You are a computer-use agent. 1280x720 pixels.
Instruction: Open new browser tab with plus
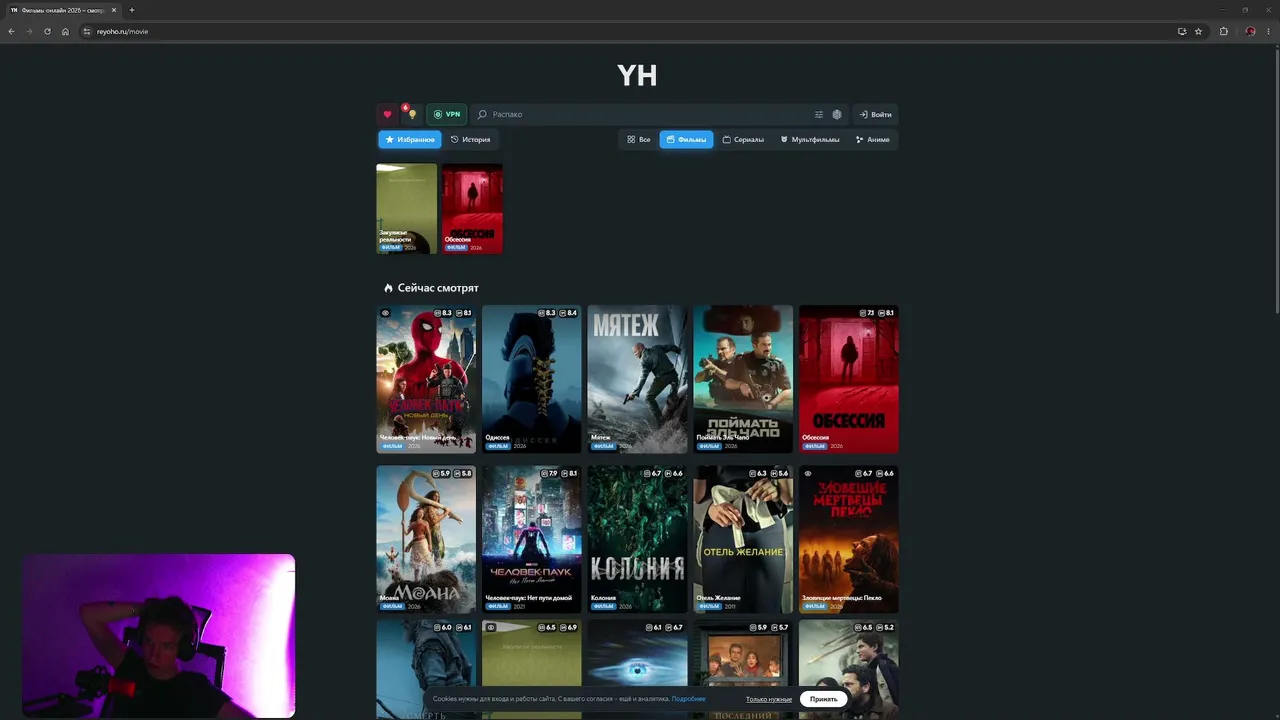click(x=132, y=10)
